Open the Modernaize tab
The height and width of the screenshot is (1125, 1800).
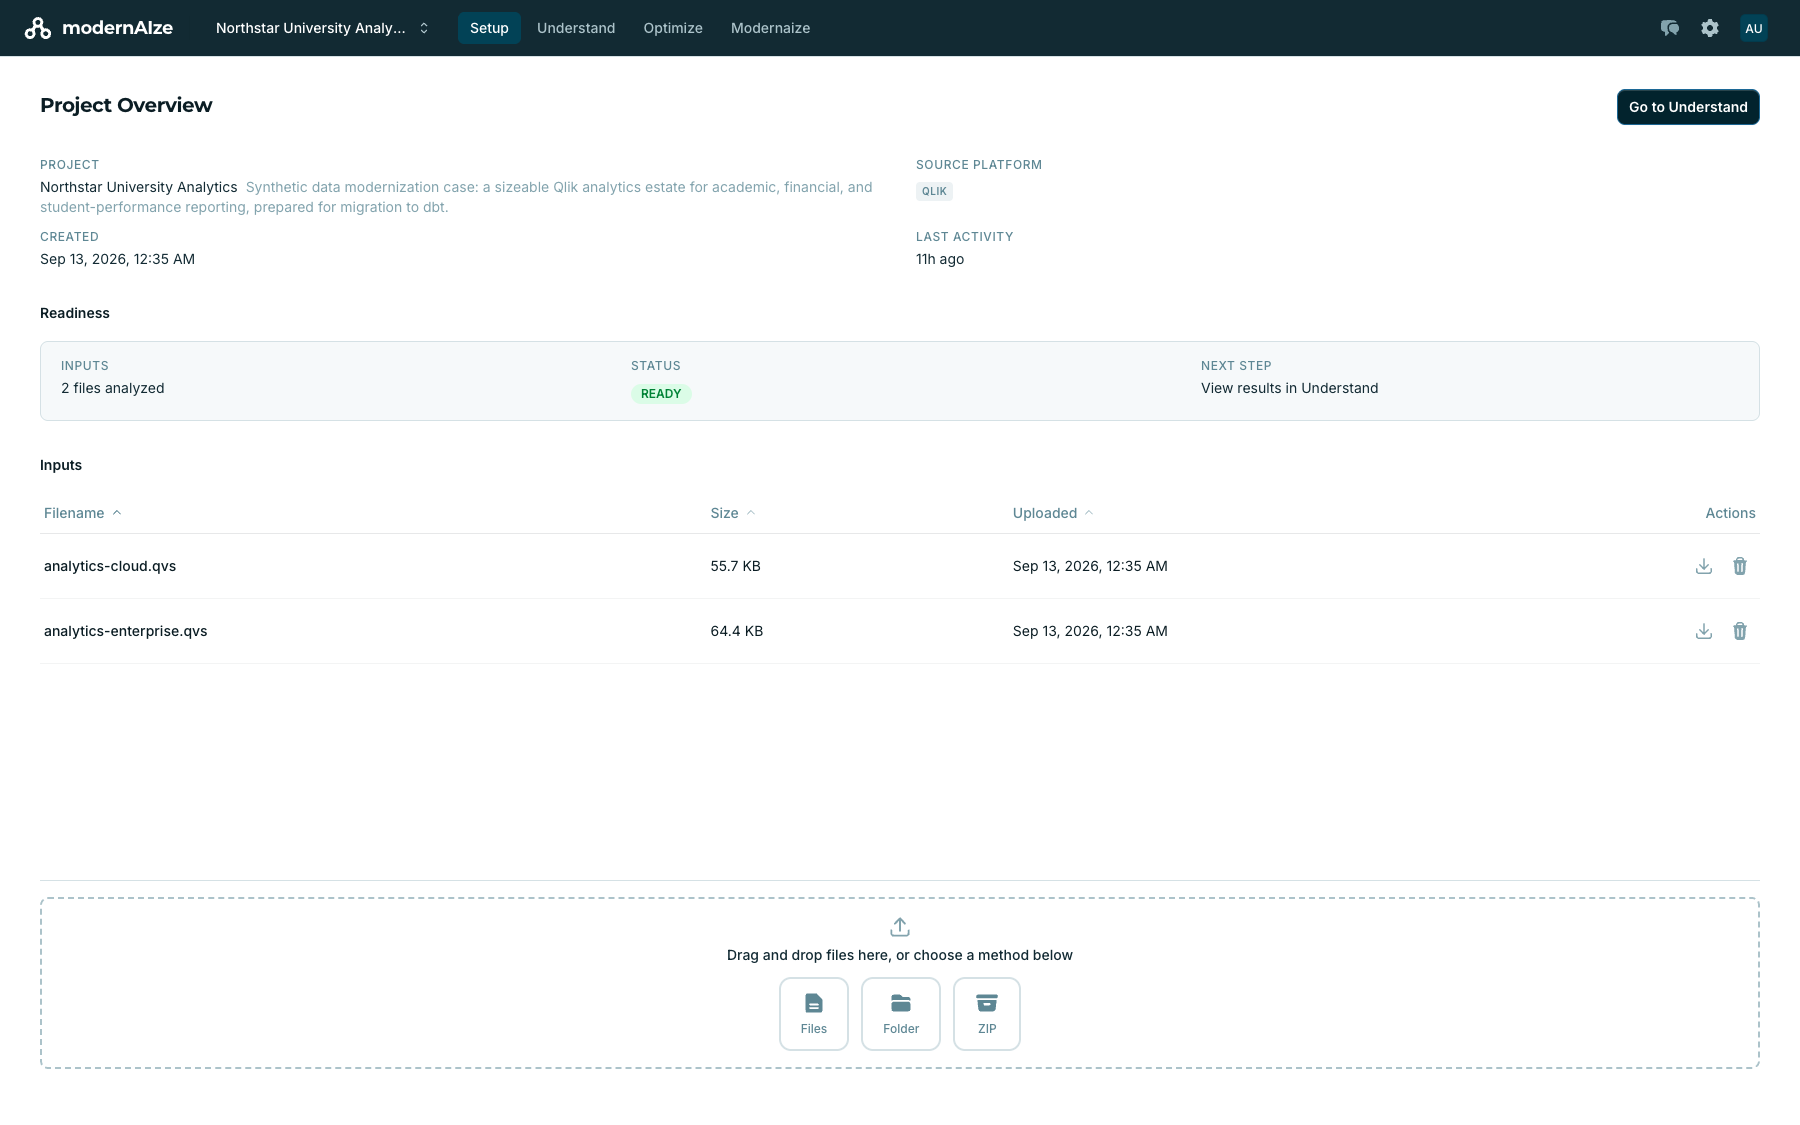click(770, 28)
